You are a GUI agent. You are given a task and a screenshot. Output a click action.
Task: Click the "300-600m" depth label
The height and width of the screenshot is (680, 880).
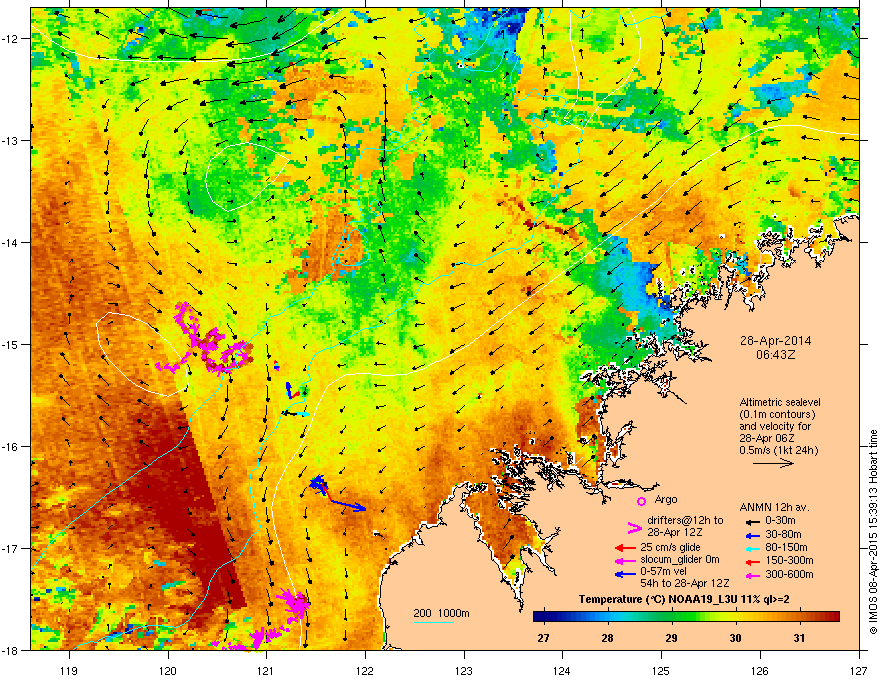(789, 575)
